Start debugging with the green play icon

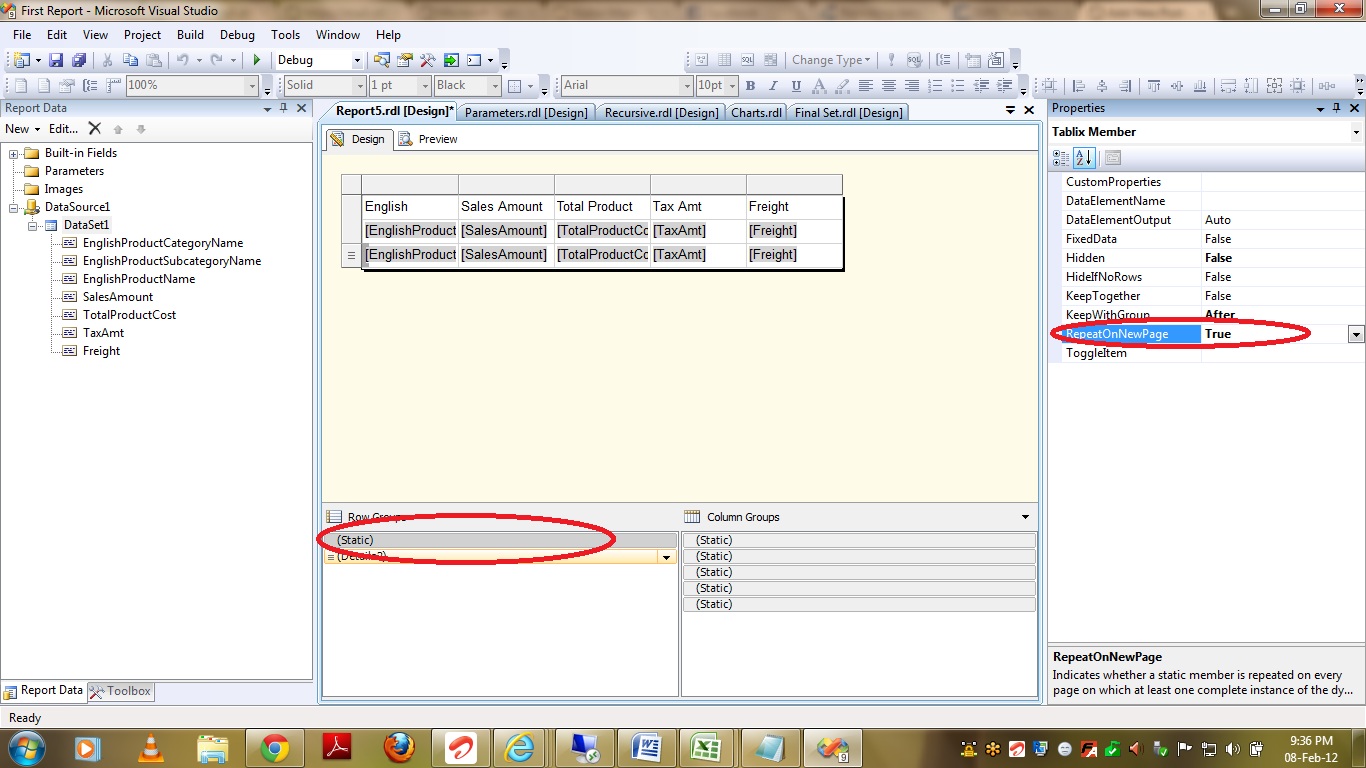257,60
